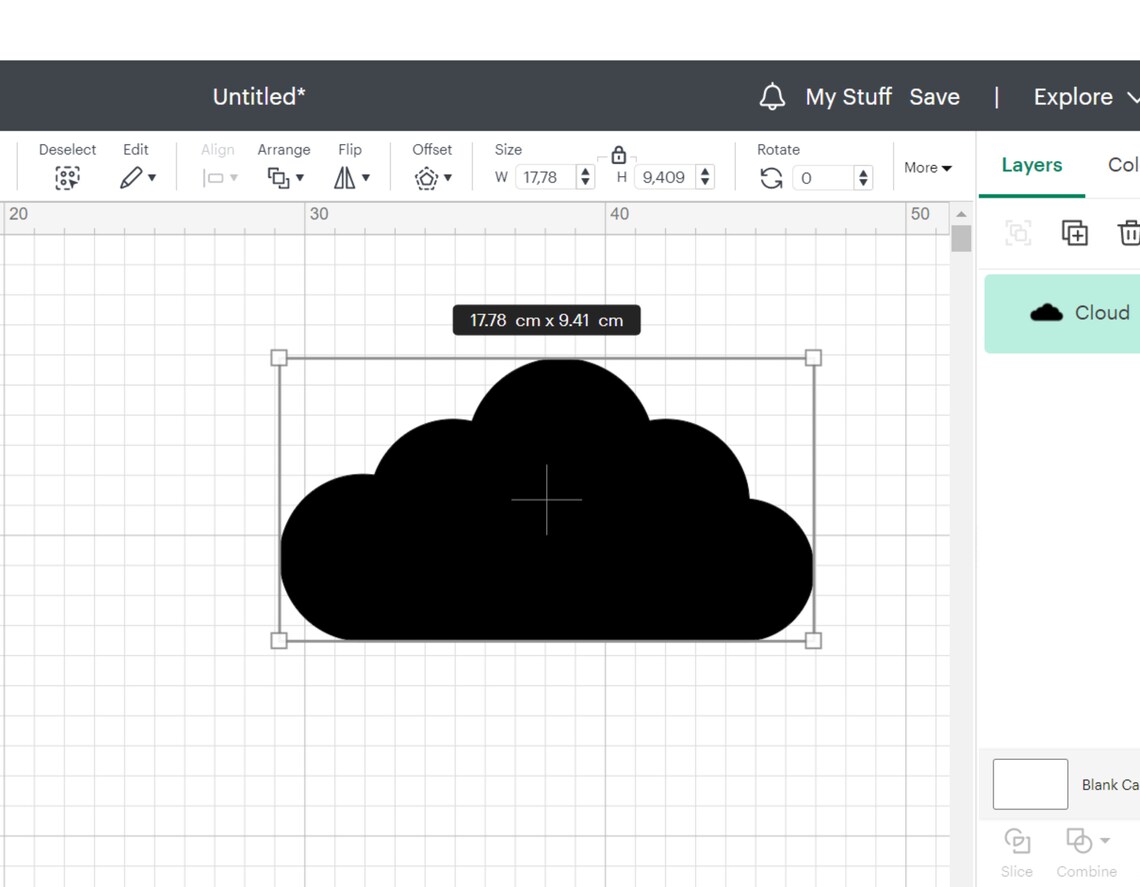Delete the selected layer with the trash icon

pos(1129,232)
